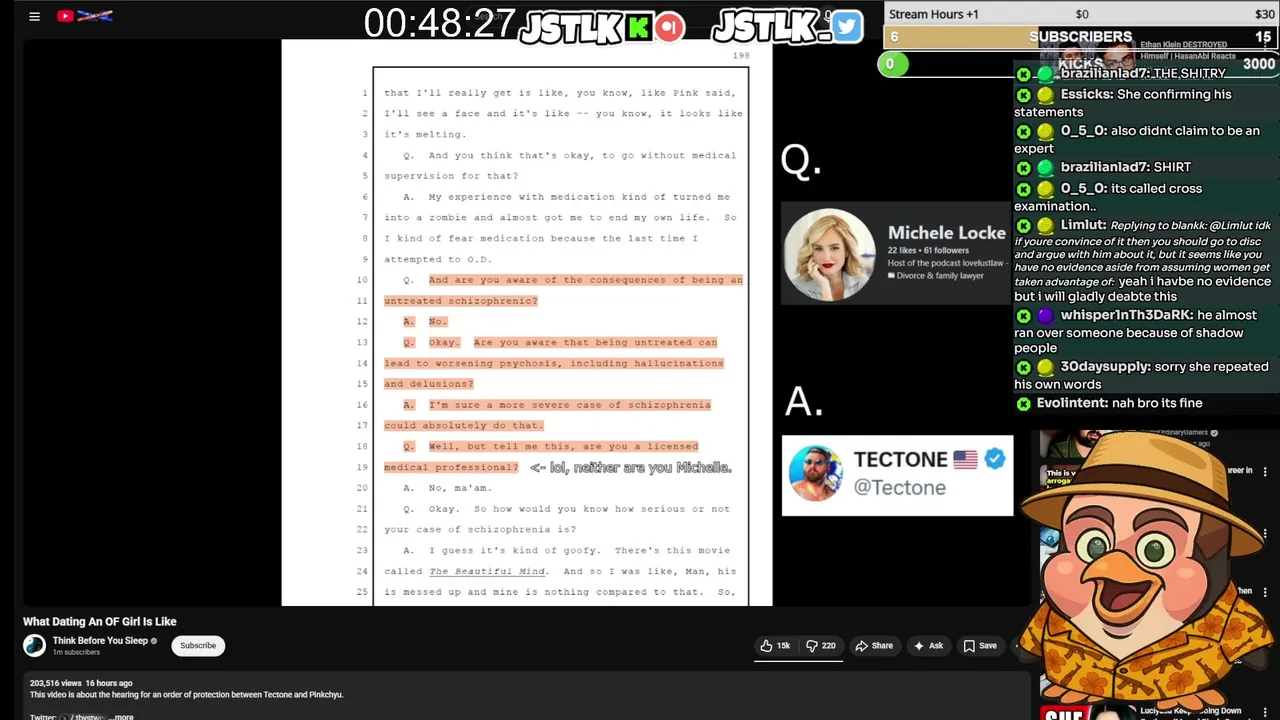Click the Tectone profile avatar
This screenshot has width=1280, height=720.
[x=815, y=473]
